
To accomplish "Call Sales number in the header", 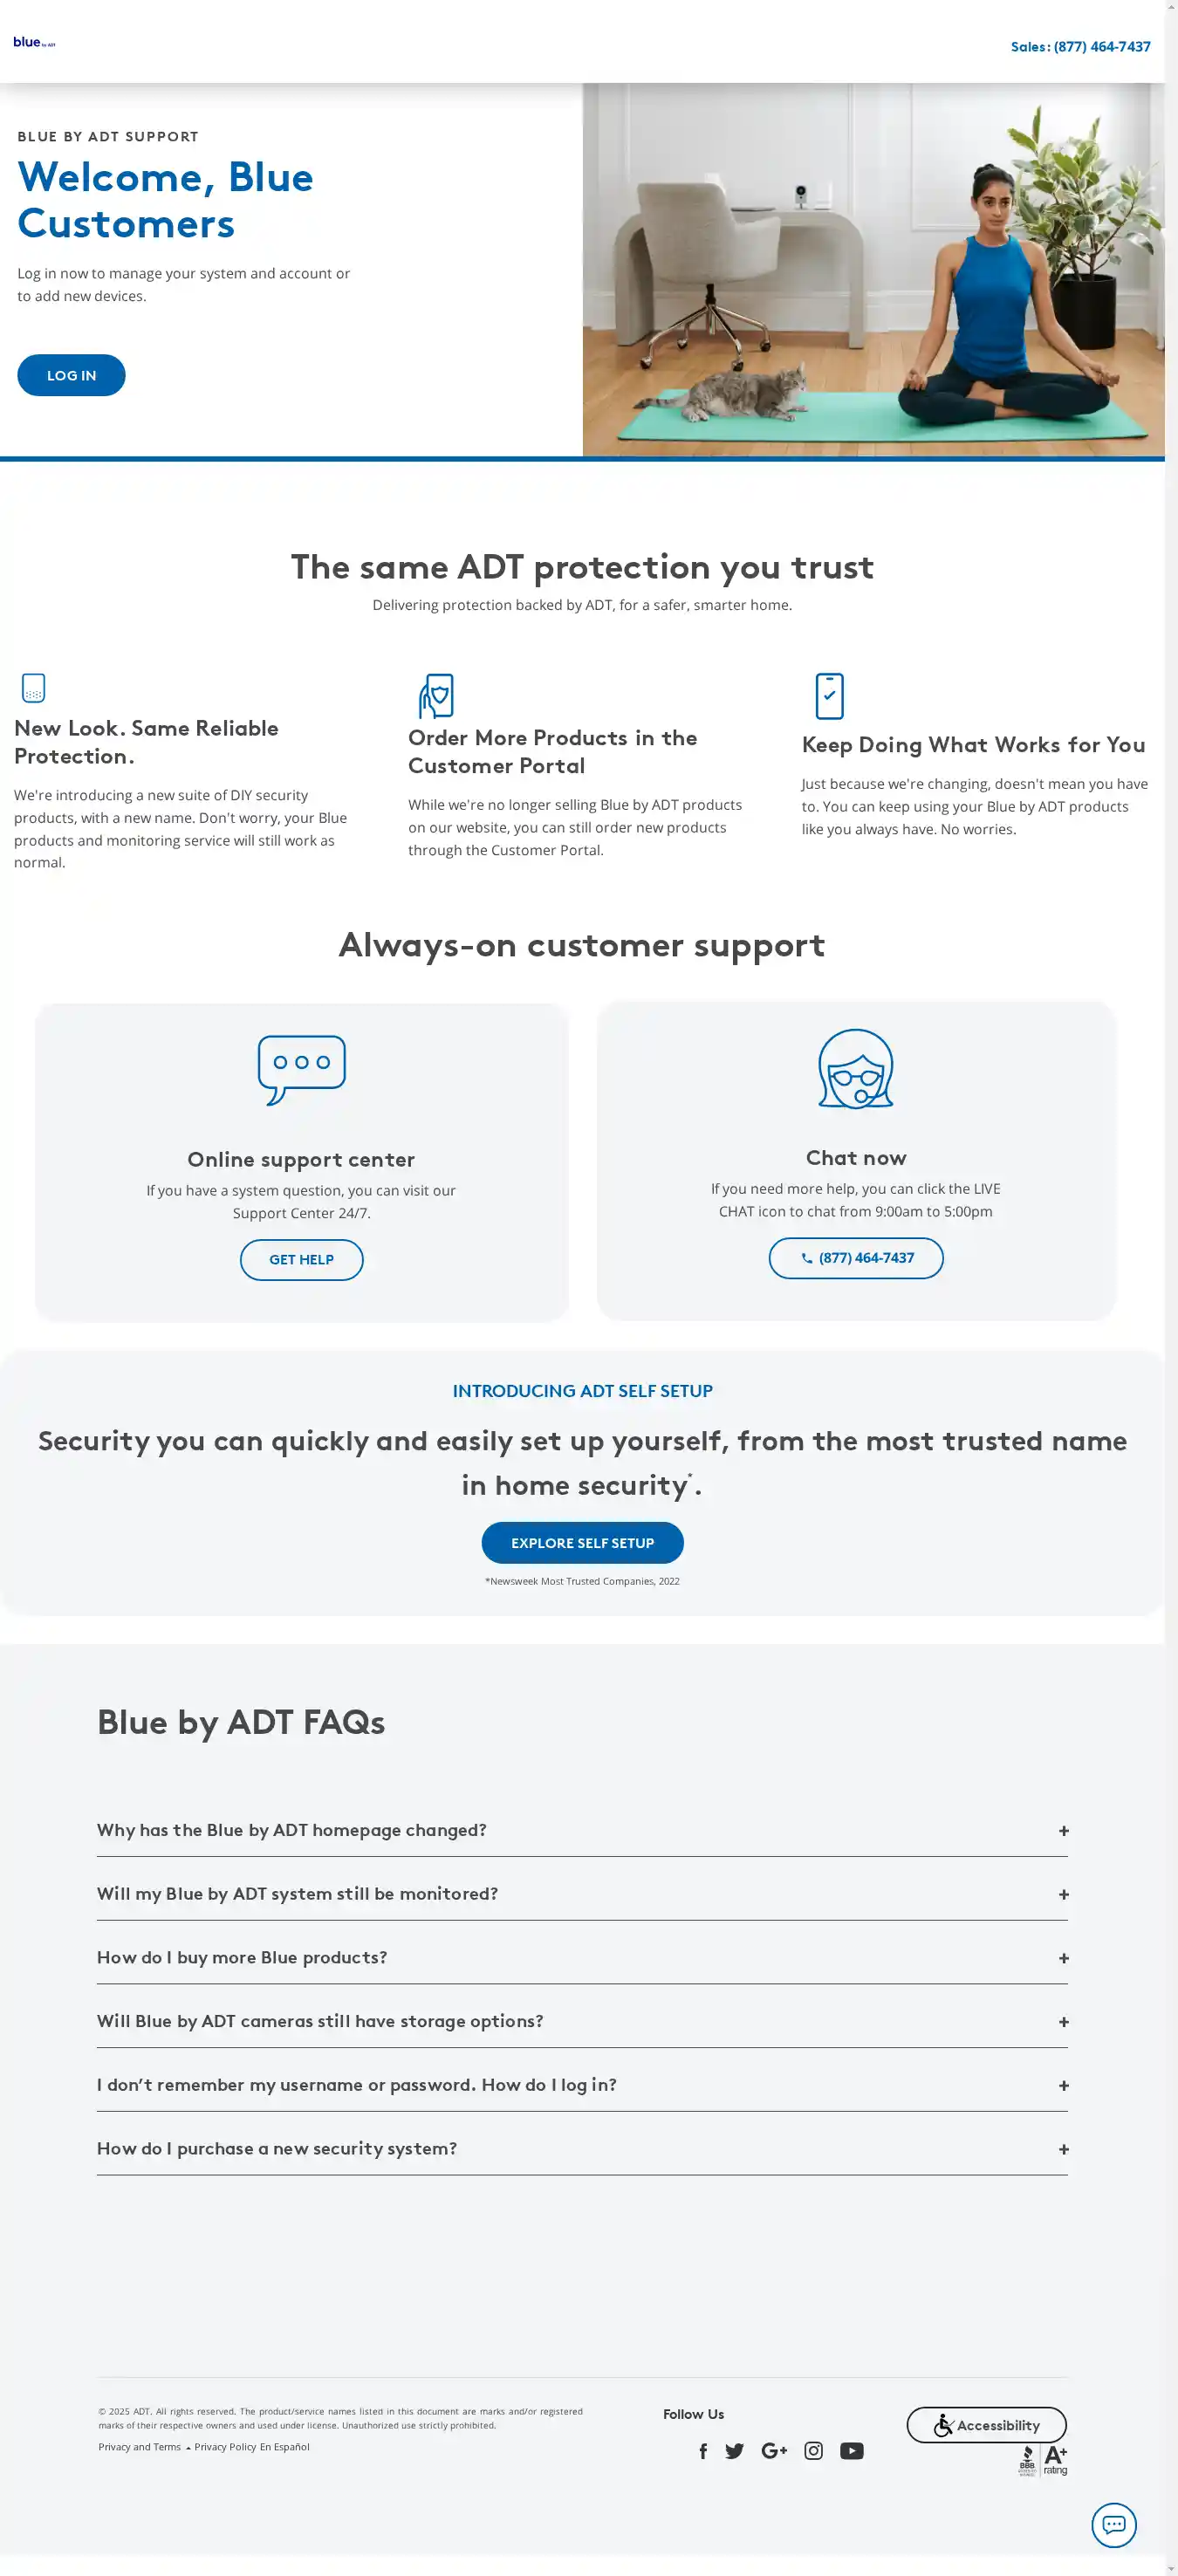I will [x=1080, y=47].
